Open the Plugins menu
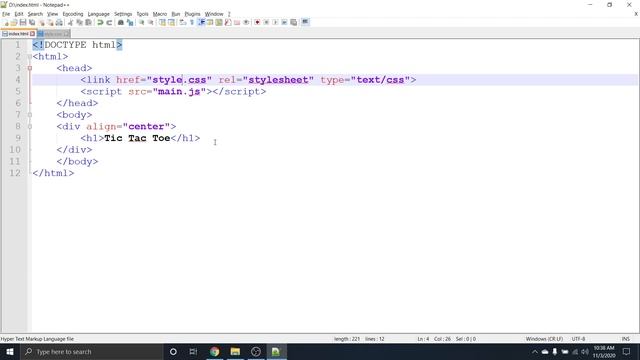The height and width of the screenshot is (360, 640). (192, 14)
